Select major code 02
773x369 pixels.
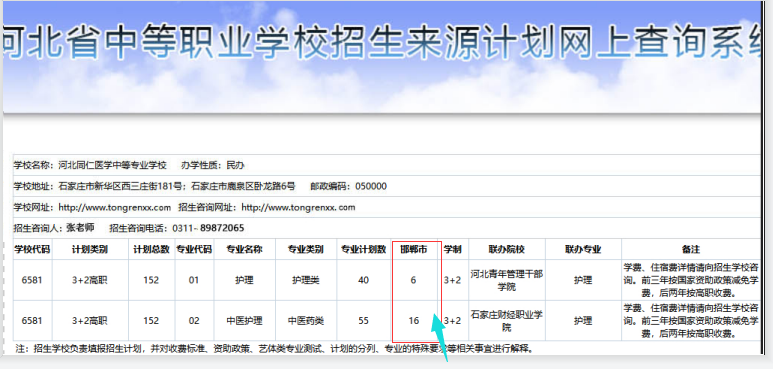tap(194, 320)
